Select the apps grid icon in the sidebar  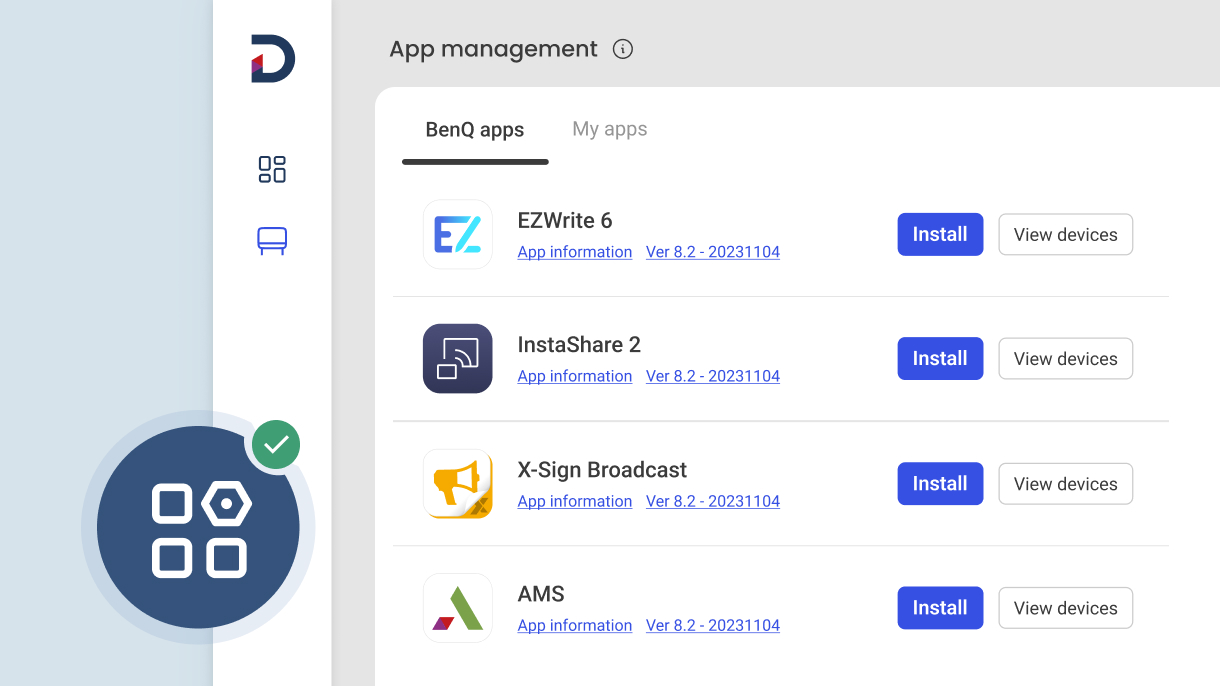click(x=271, y=170)
